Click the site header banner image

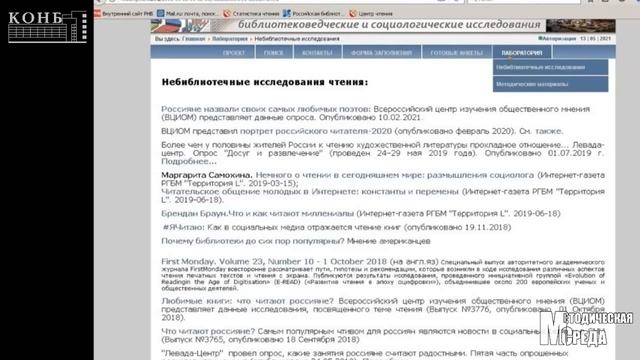point(383,25)
